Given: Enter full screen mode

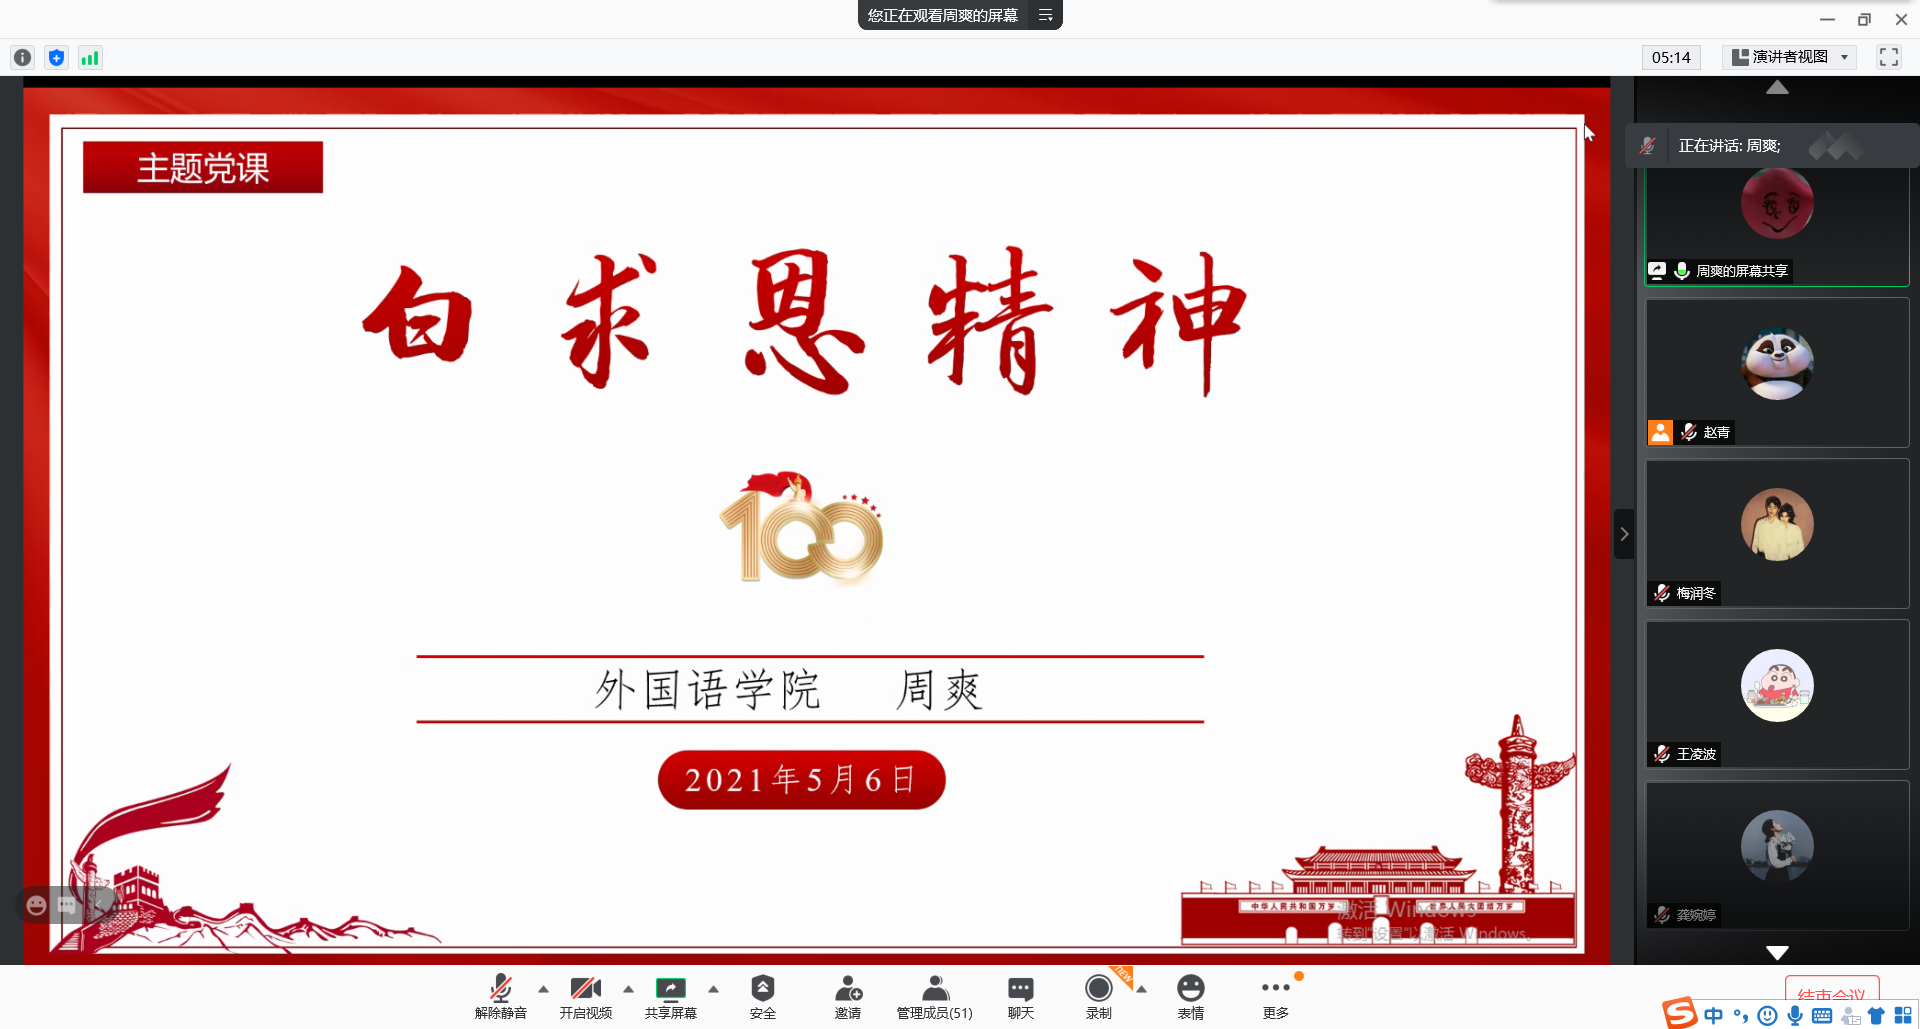Looking at the screenshot, I should (1888, 57).
